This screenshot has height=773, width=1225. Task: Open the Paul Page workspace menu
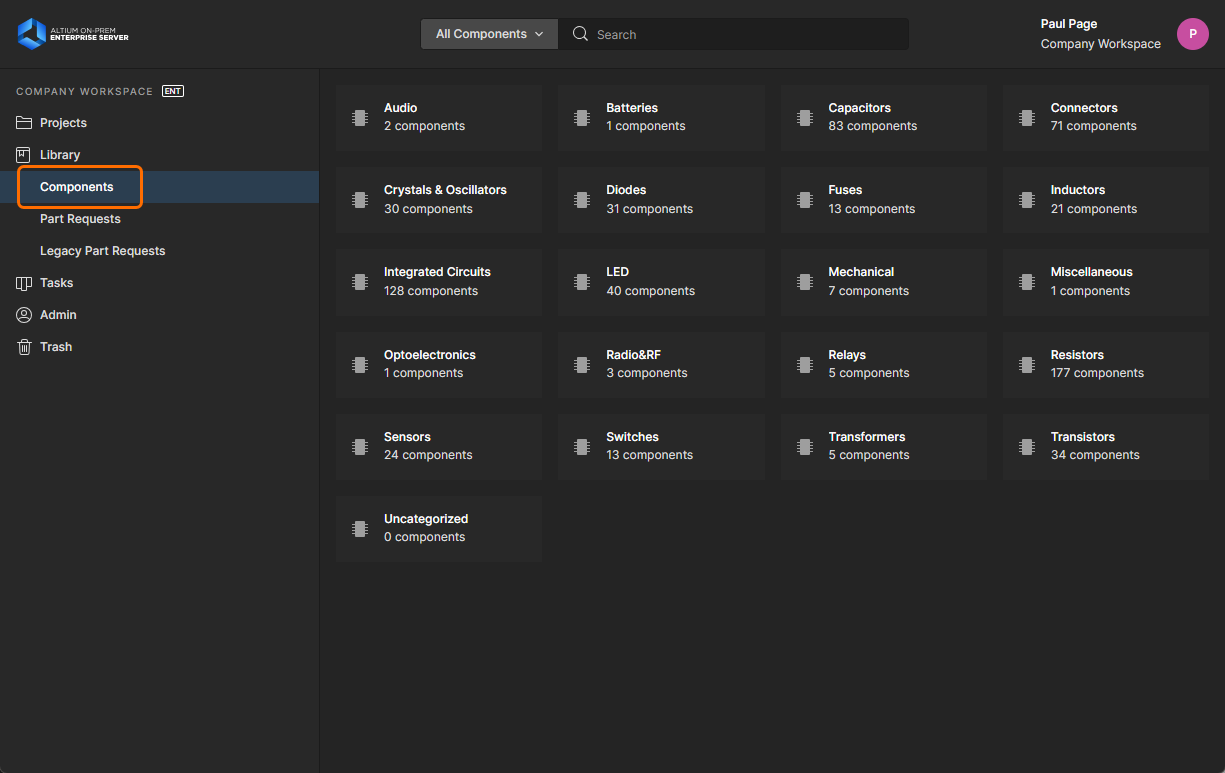click(x=1100, y=34)
